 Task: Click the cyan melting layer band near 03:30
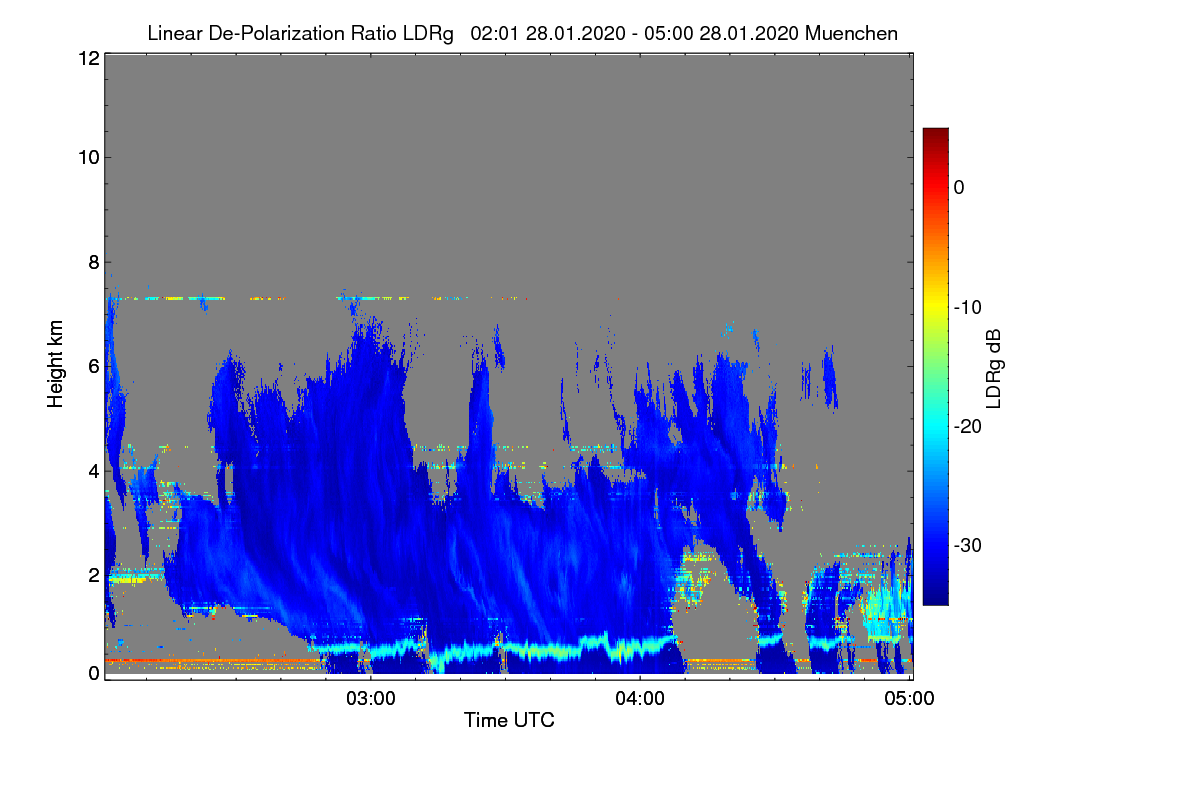point(505,648)
